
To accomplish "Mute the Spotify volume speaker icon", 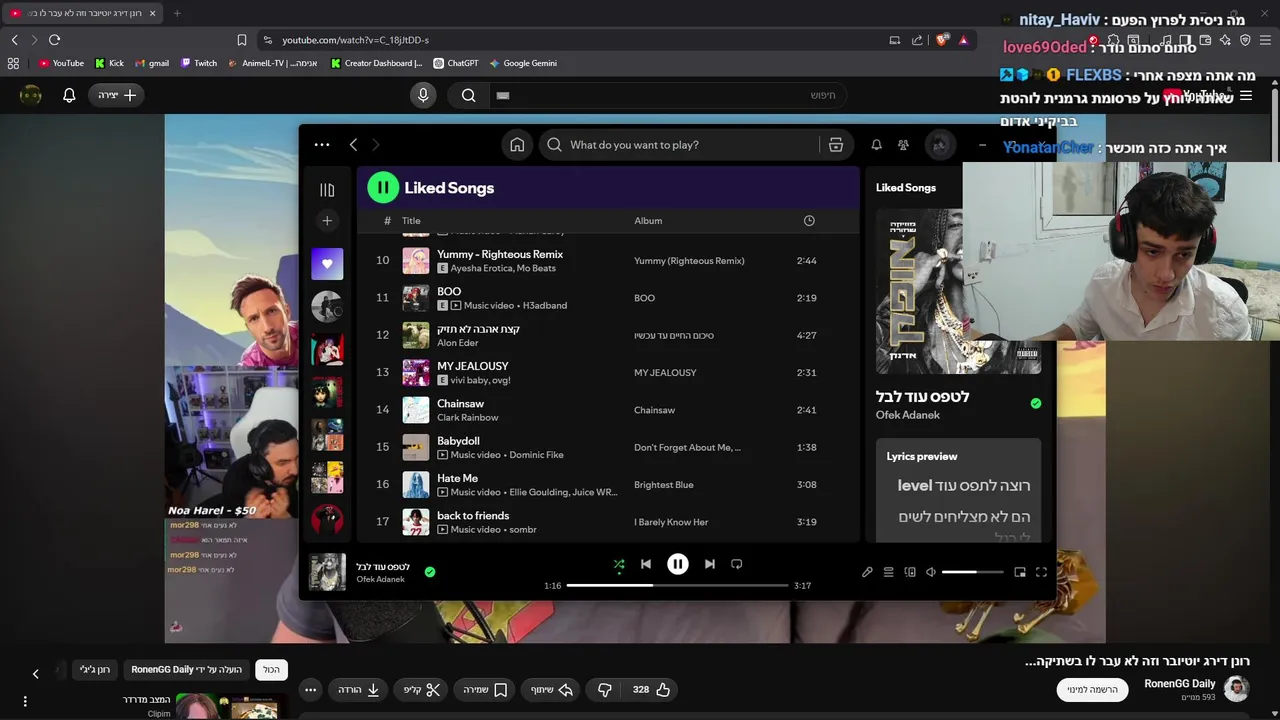I will pyautogui.click(x=931, y=572).
